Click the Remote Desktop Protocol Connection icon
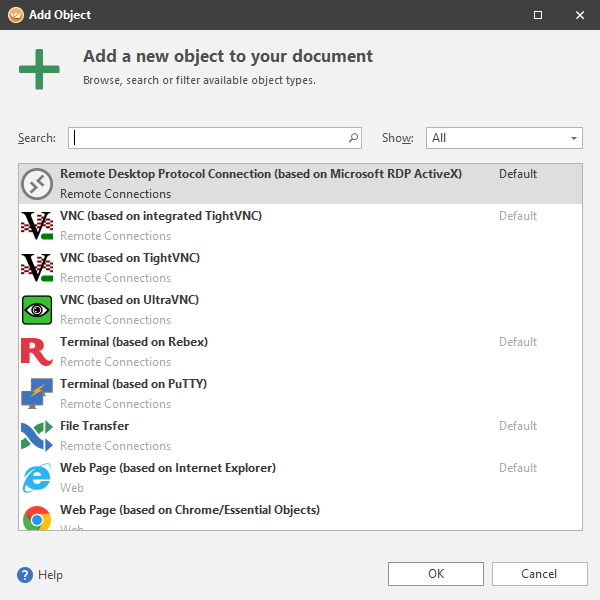 (x=37, y=184)
